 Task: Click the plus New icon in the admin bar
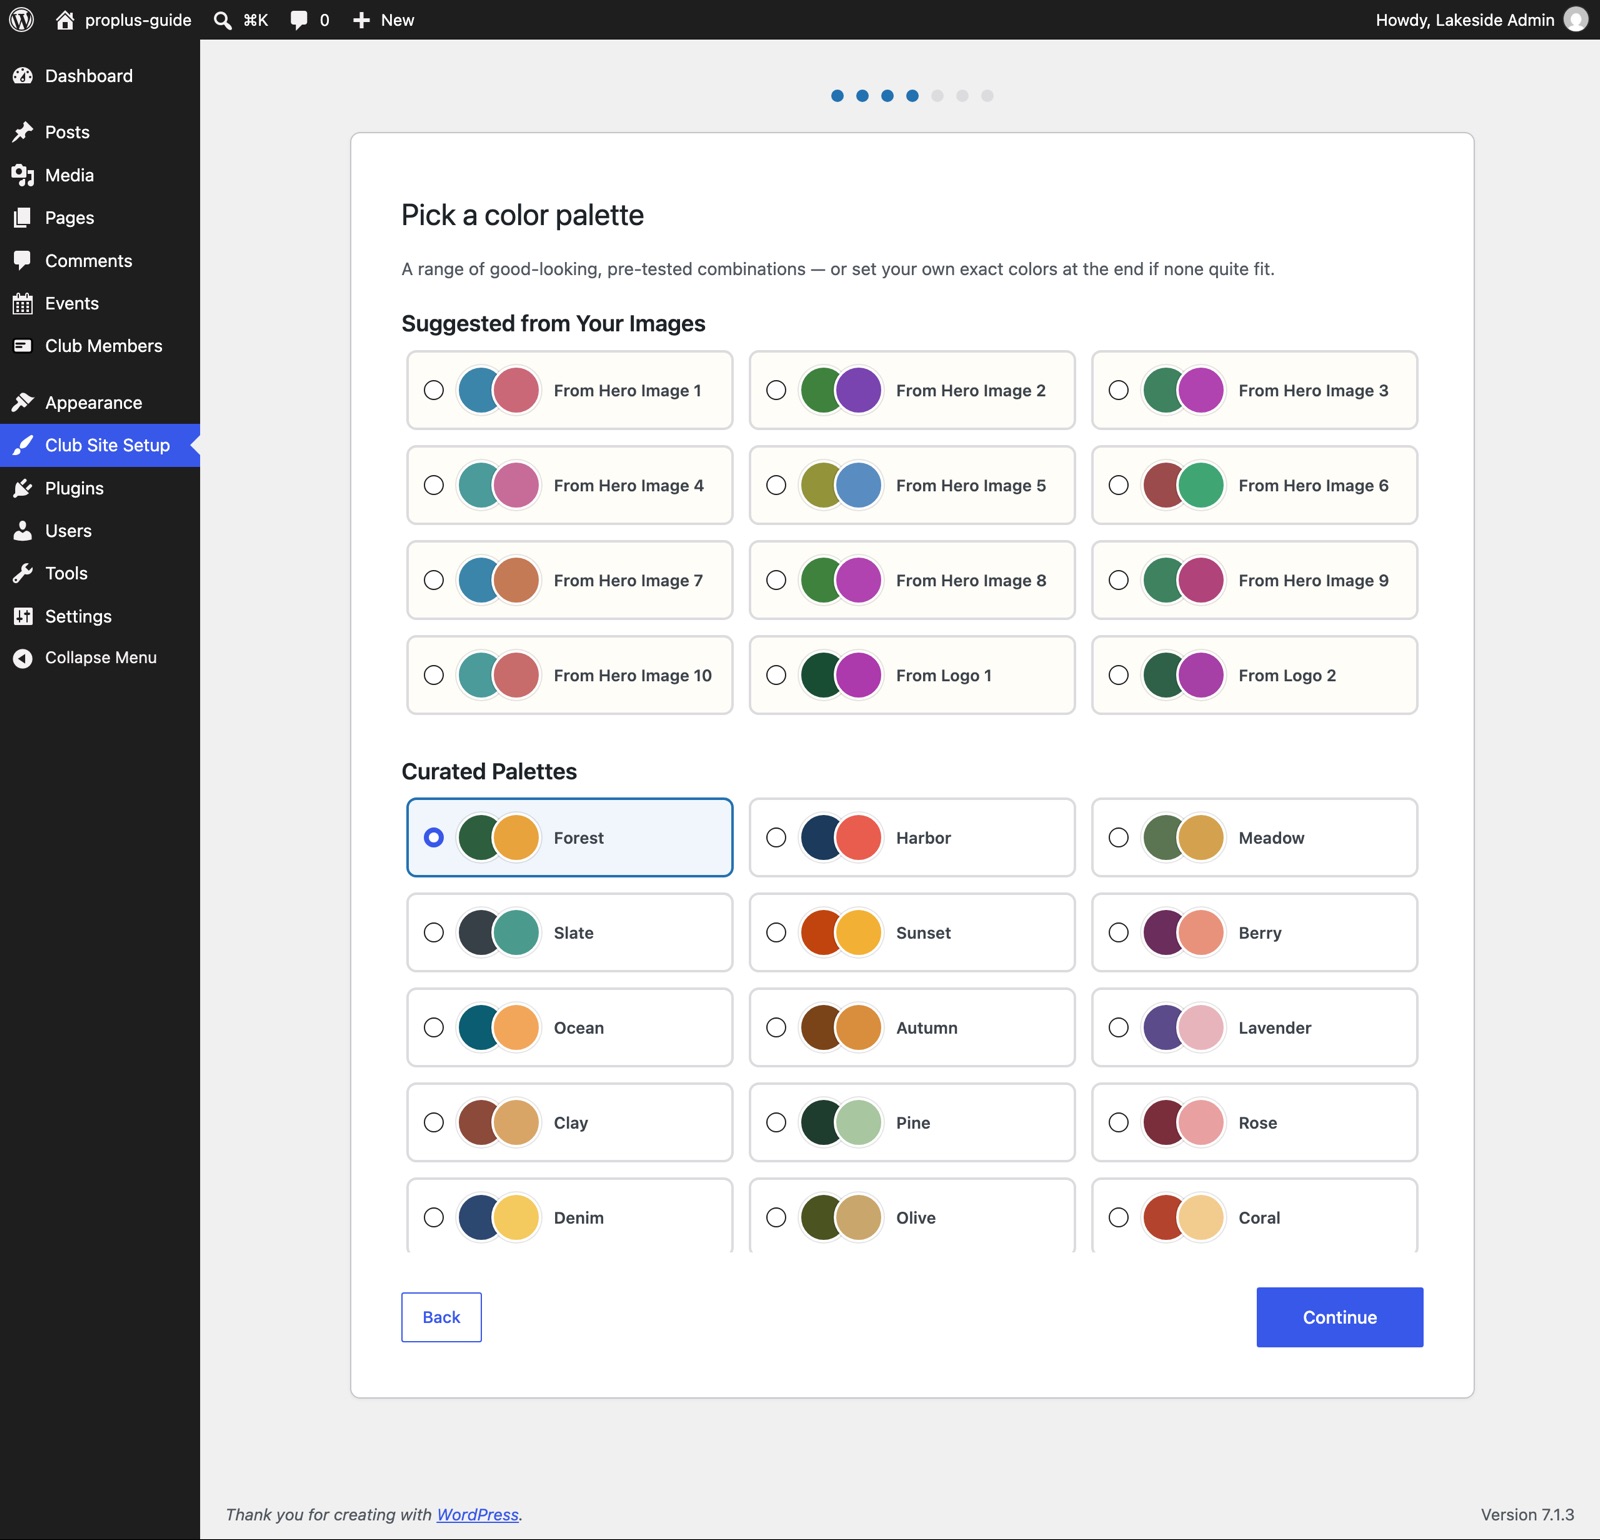click(x=361, y=20)
